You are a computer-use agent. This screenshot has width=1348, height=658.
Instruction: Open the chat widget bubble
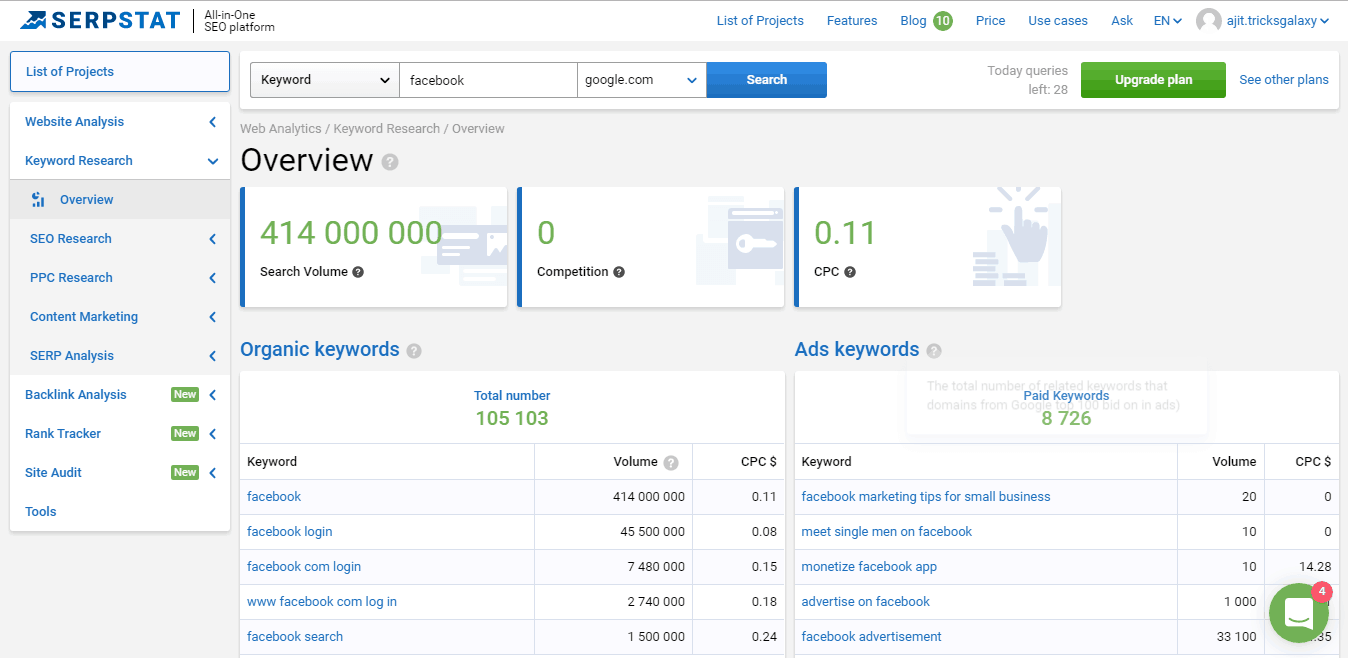(x=1298, y=612)
